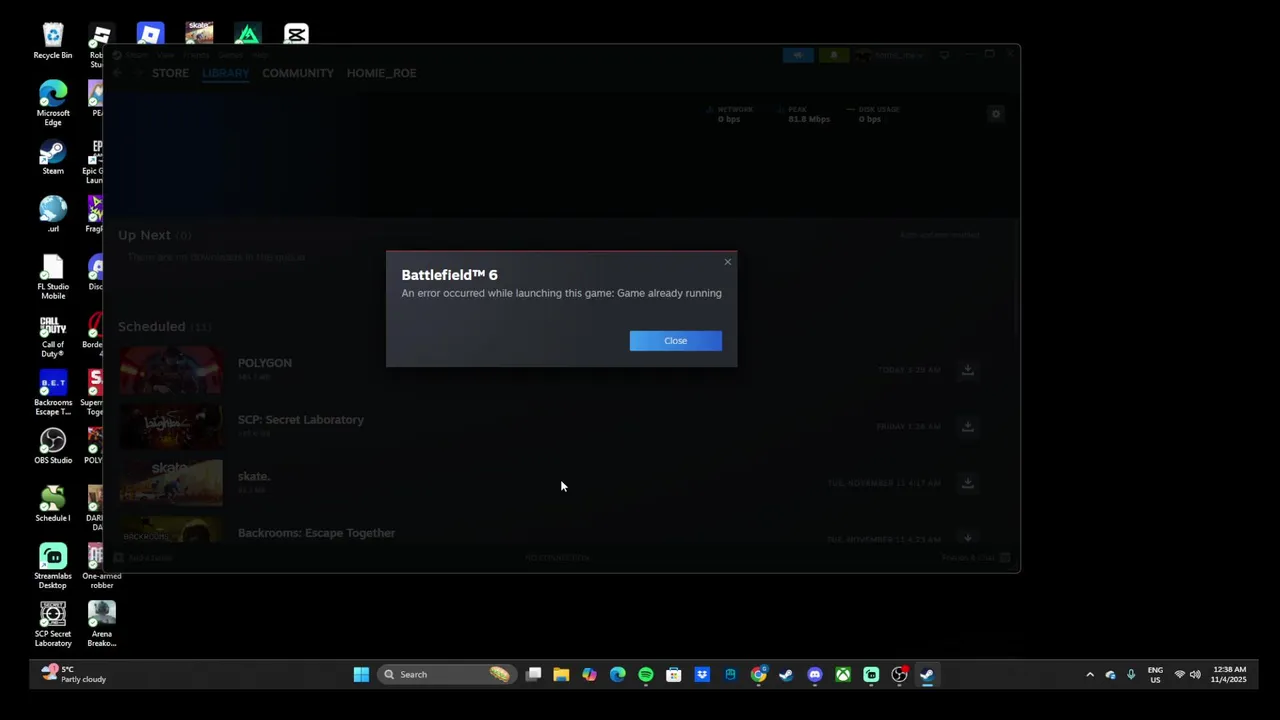Click the Close button in Battlefield 6 dialog
This screenshot has height=720, width=1280.
(675, 341)
